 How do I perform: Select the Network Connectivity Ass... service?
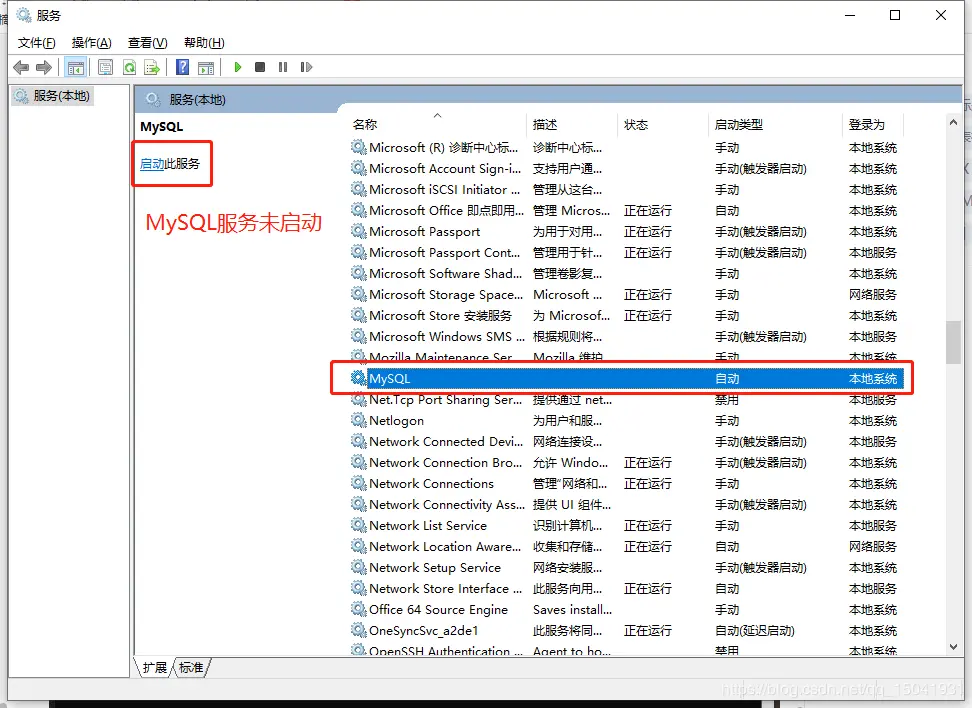[447, 505]
